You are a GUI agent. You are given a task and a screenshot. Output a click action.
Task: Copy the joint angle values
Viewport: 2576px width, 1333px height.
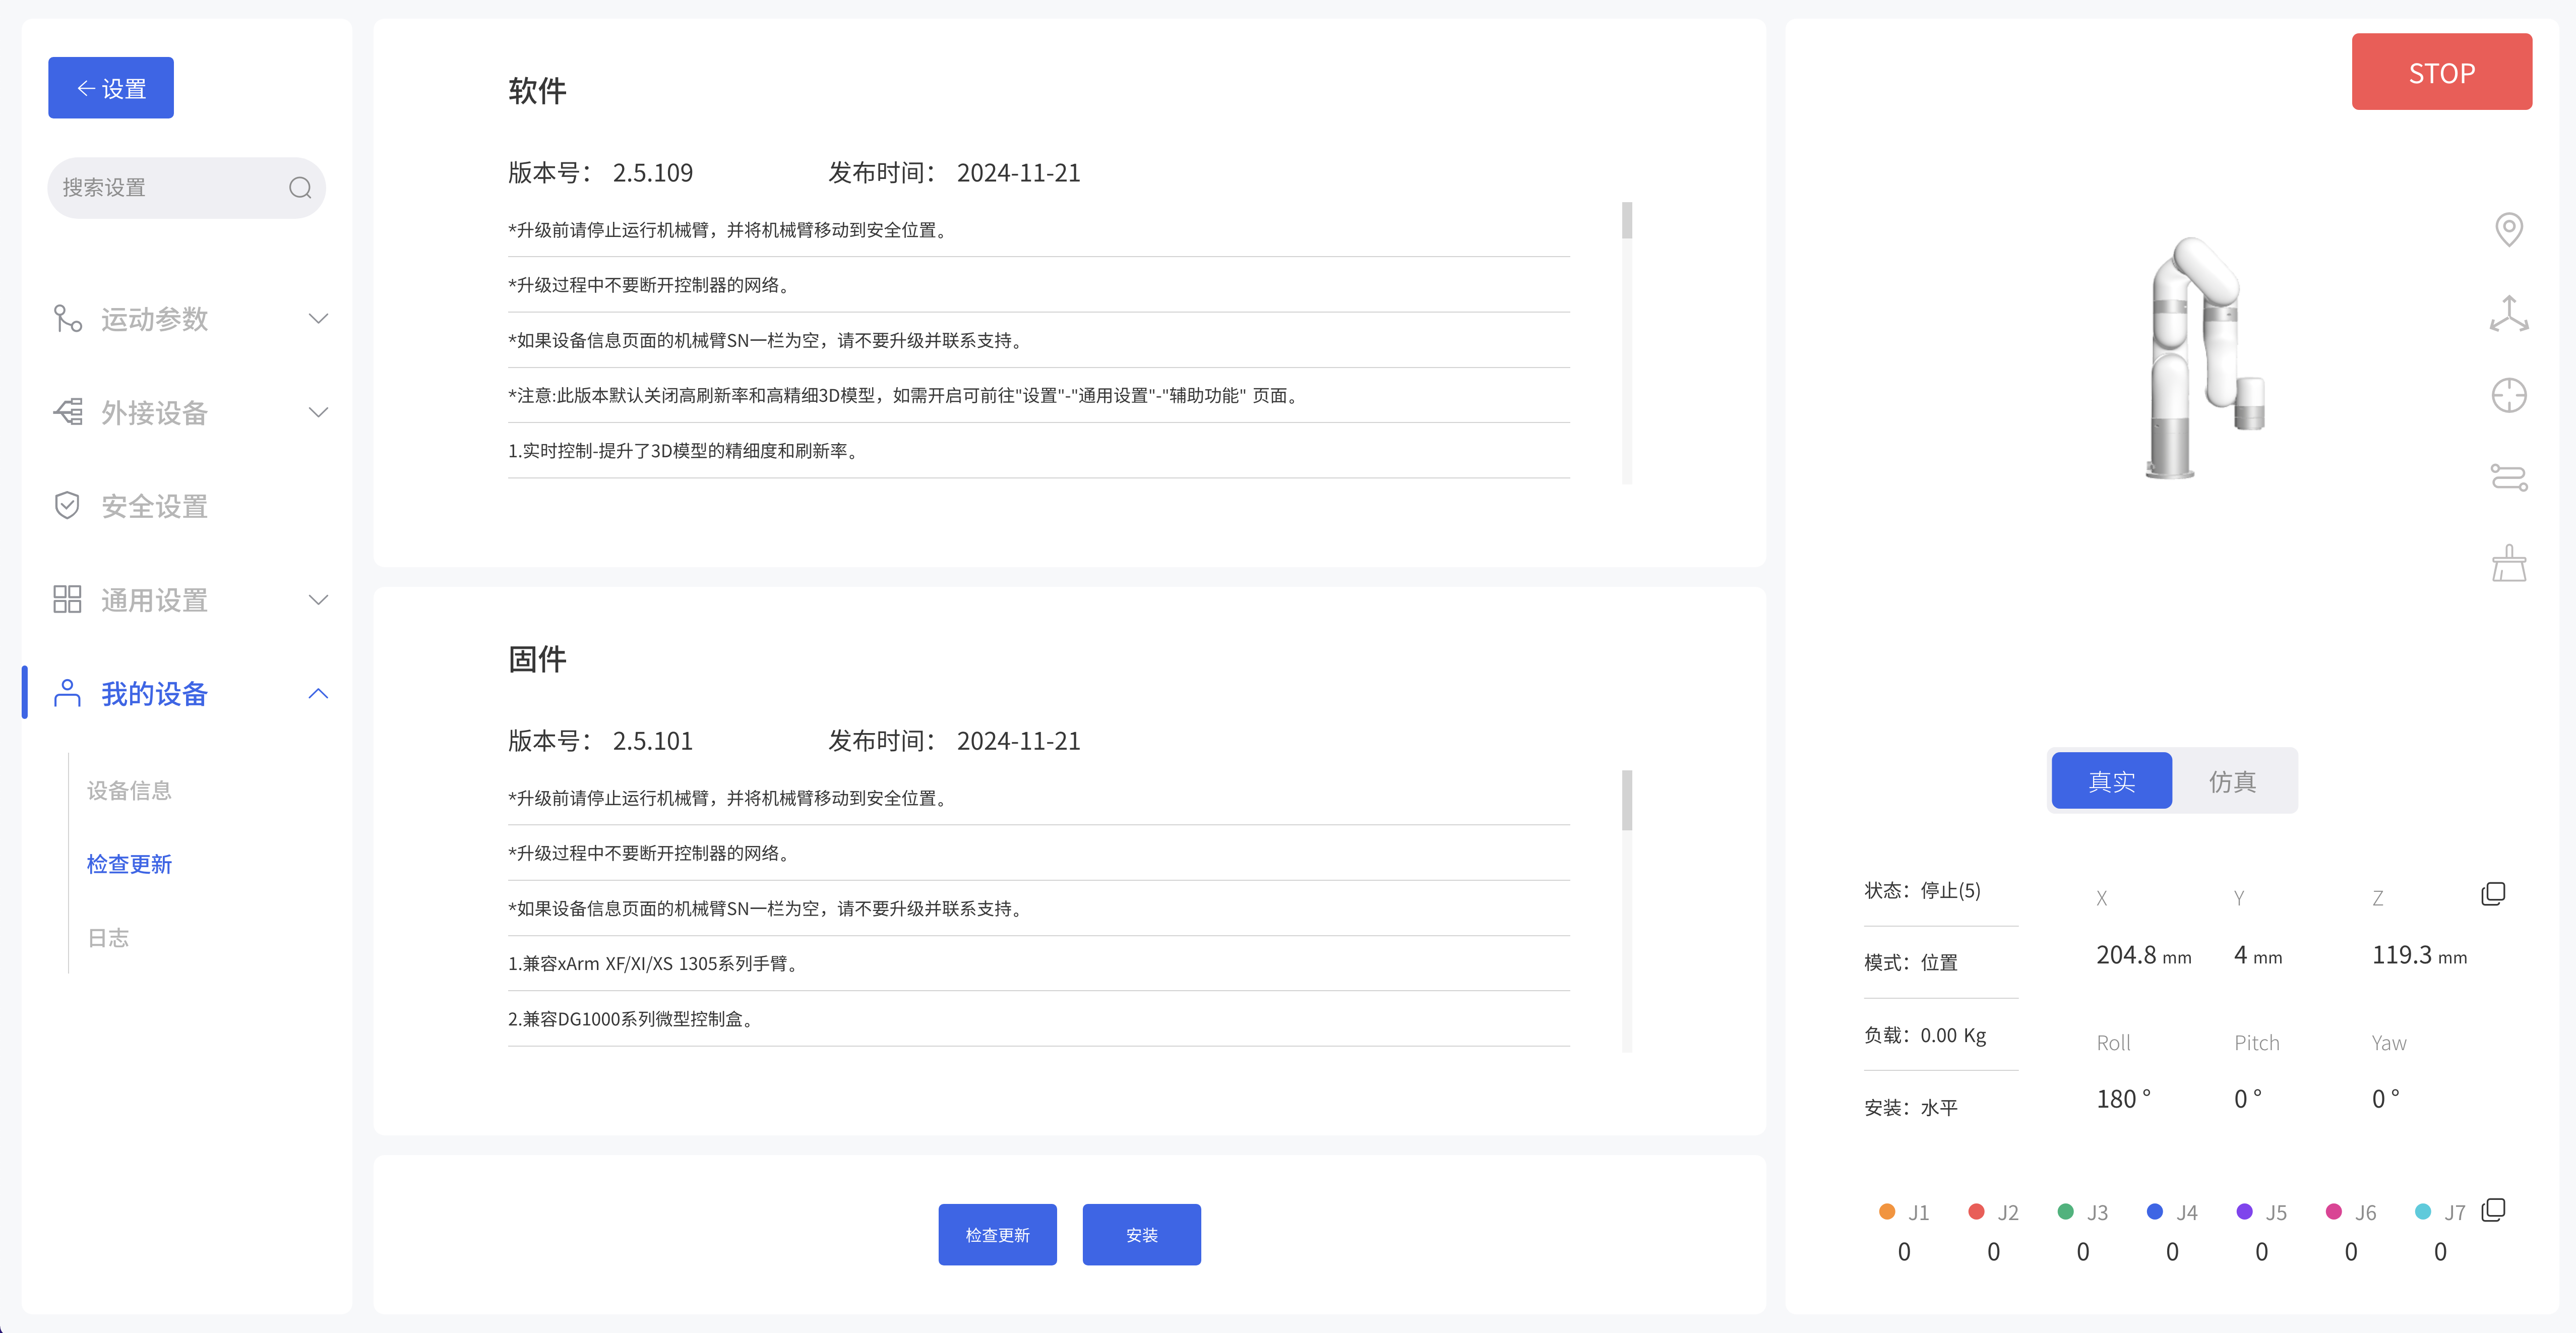point(2493,1210)
